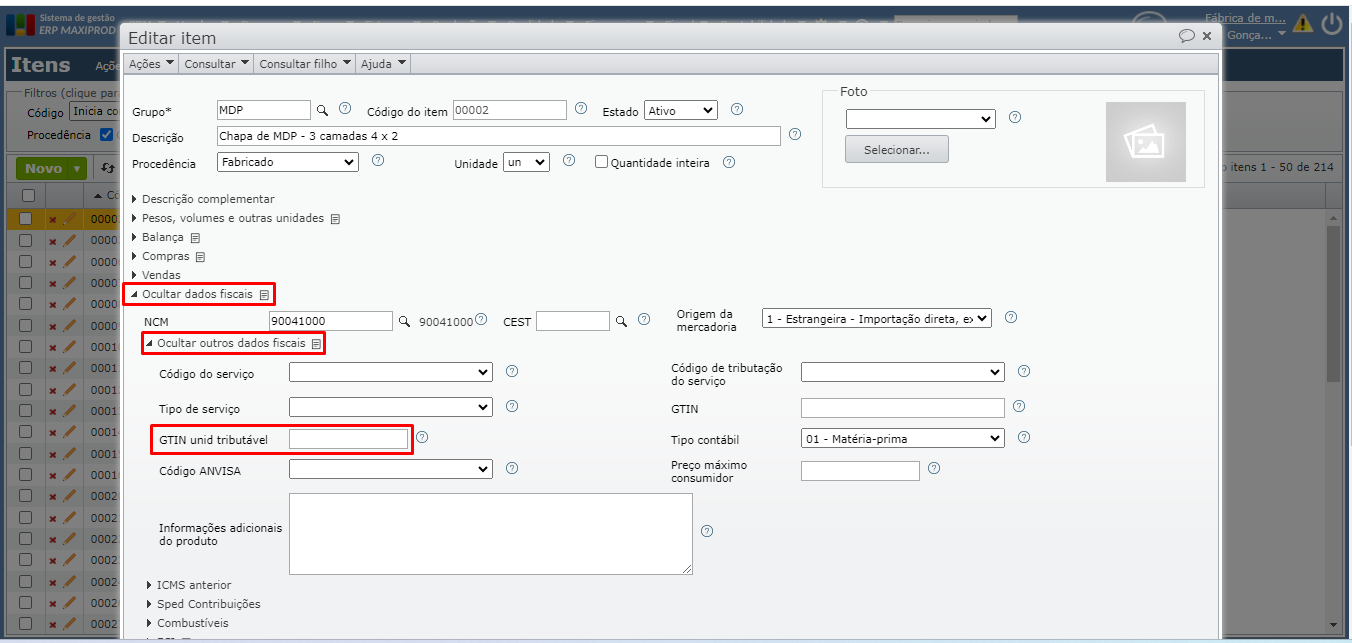Image resolution: width=1352 pixels, height=643 pixels.
Task: Click the list icon beside Ocultar outros dados fiscais
Action: (x=316, y=344)
